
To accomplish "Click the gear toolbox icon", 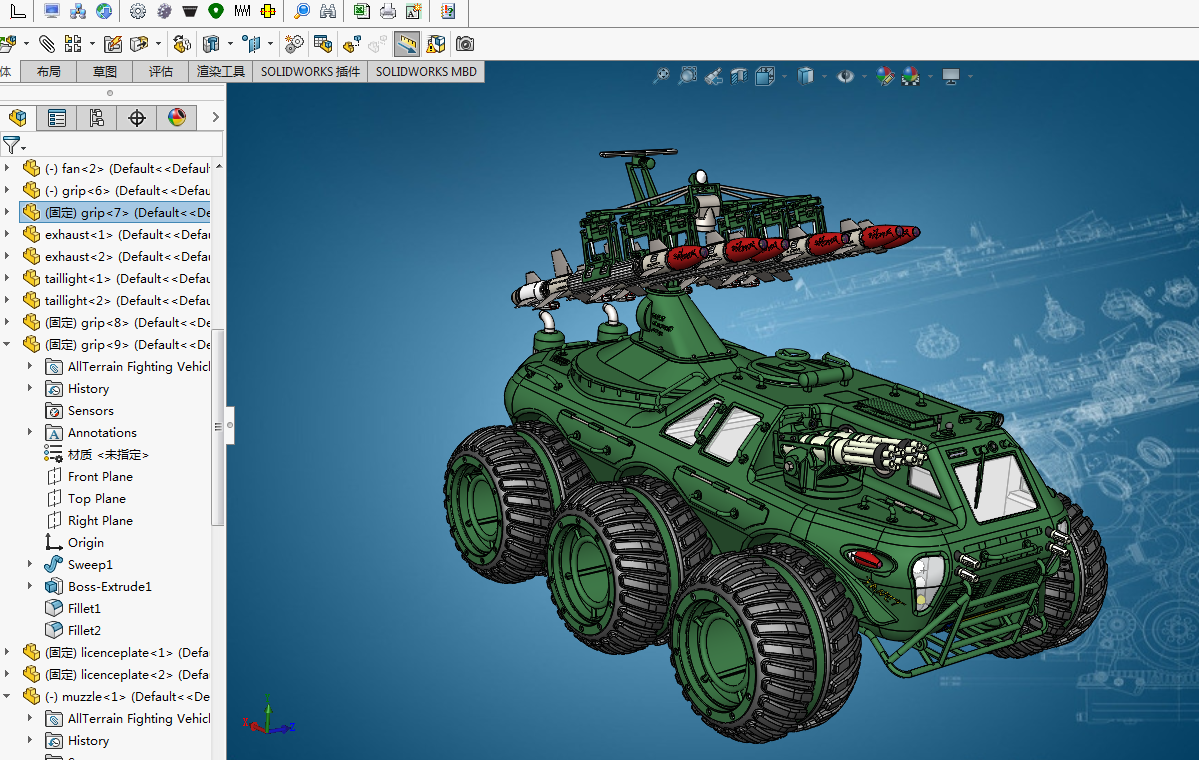I will [138, 11].
